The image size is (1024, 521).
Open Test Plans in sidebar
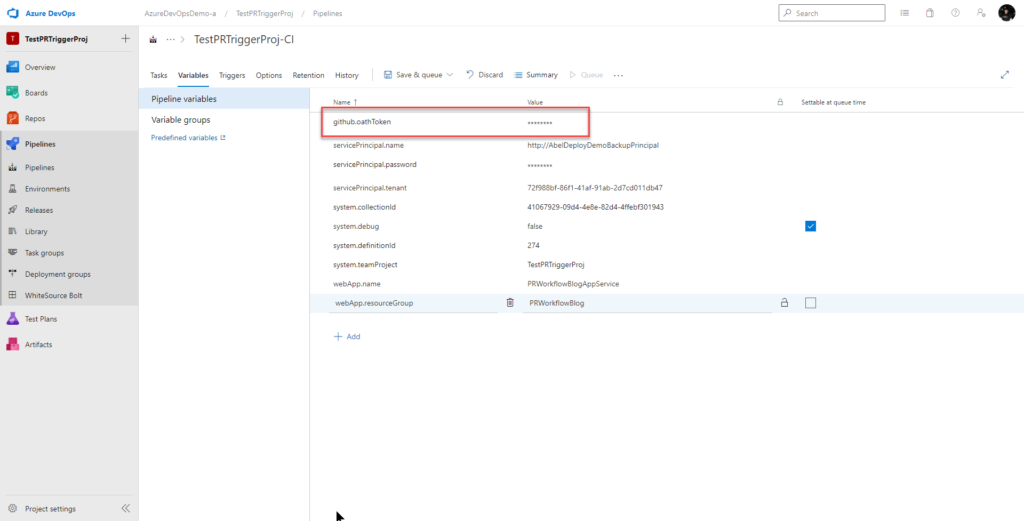tap(41, 319)
